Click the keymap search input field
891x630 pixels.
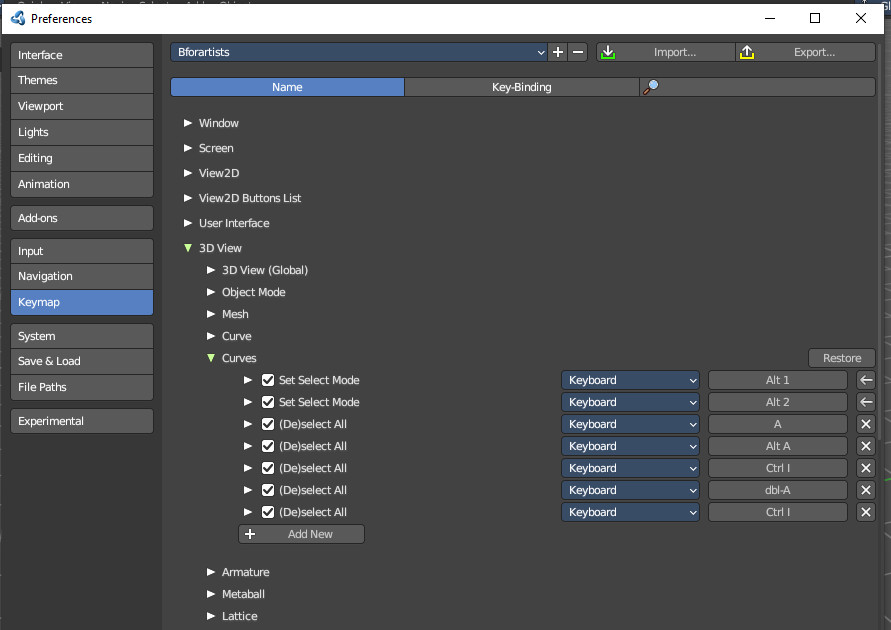click(x=770, y=87)
